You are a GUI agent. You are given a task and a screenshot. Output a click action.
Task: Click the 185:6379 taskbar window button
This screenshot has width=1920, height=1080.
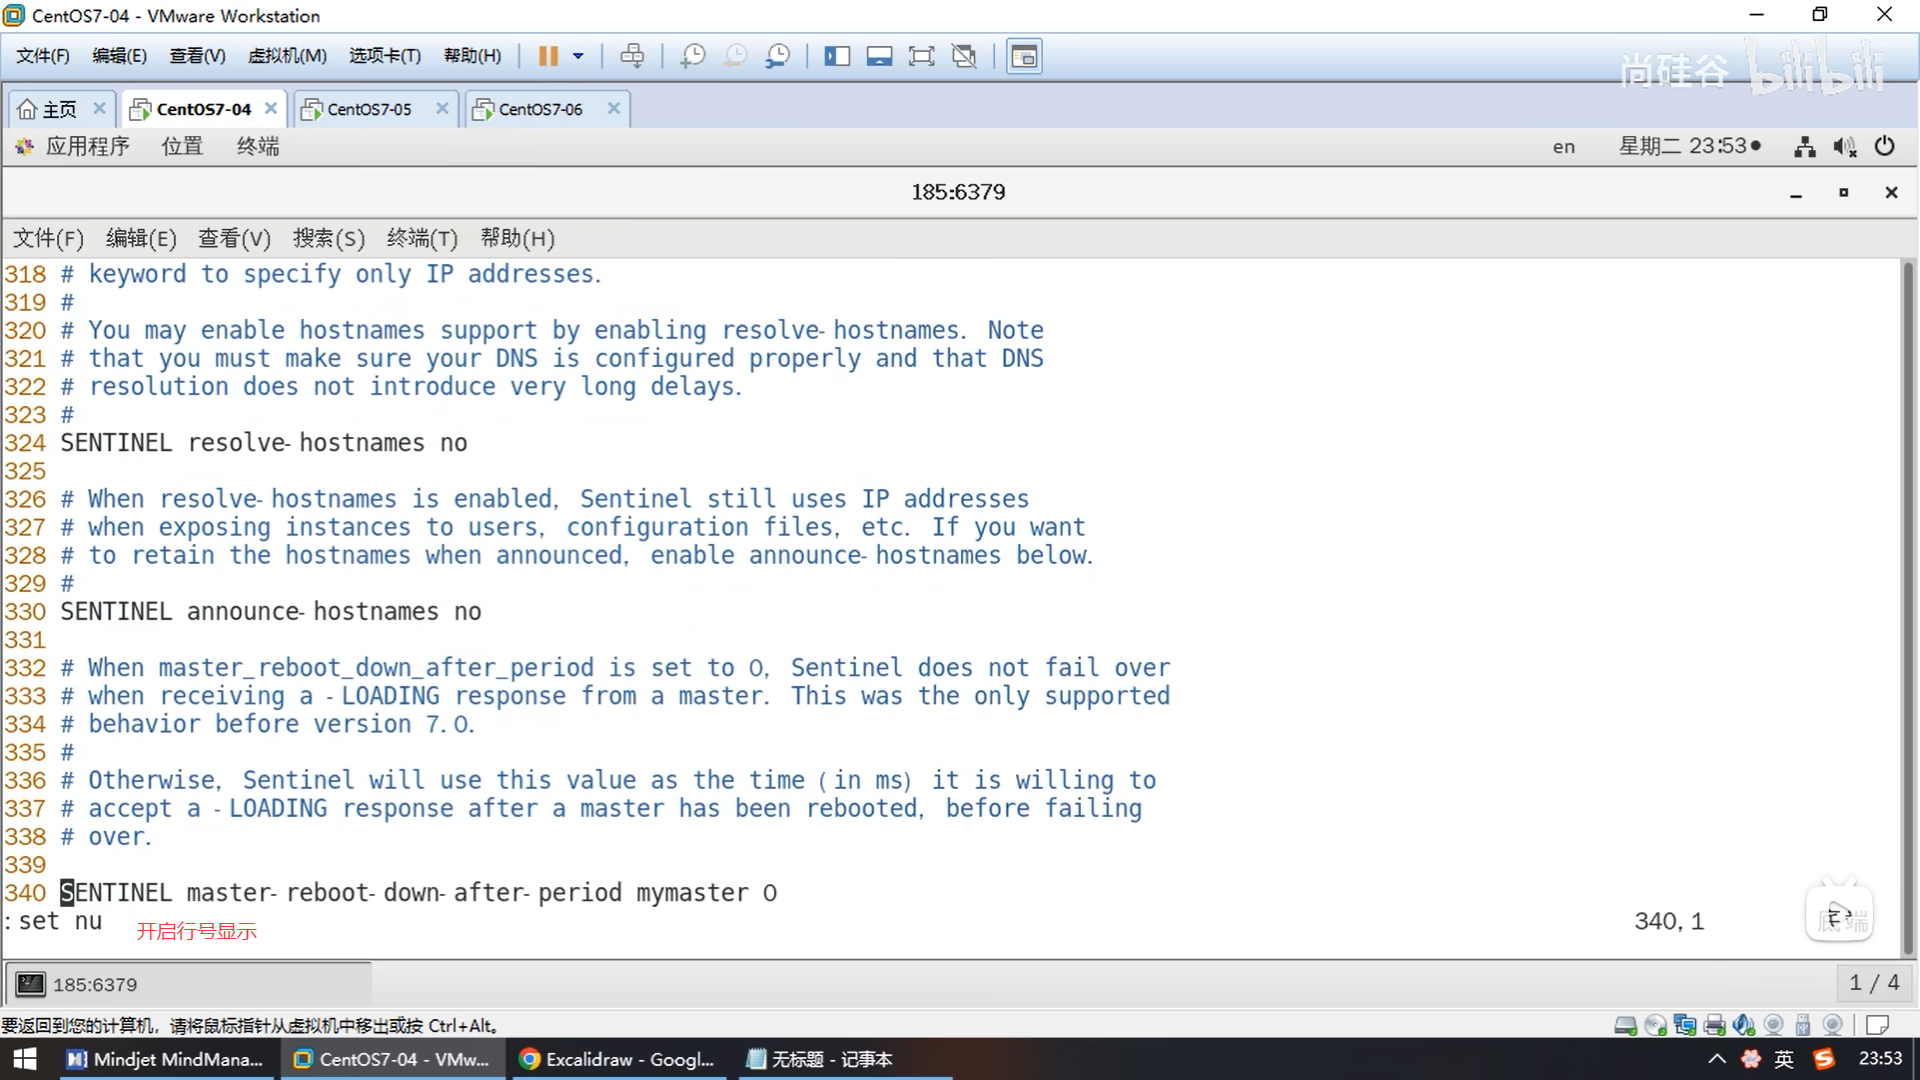click(190, 984)
